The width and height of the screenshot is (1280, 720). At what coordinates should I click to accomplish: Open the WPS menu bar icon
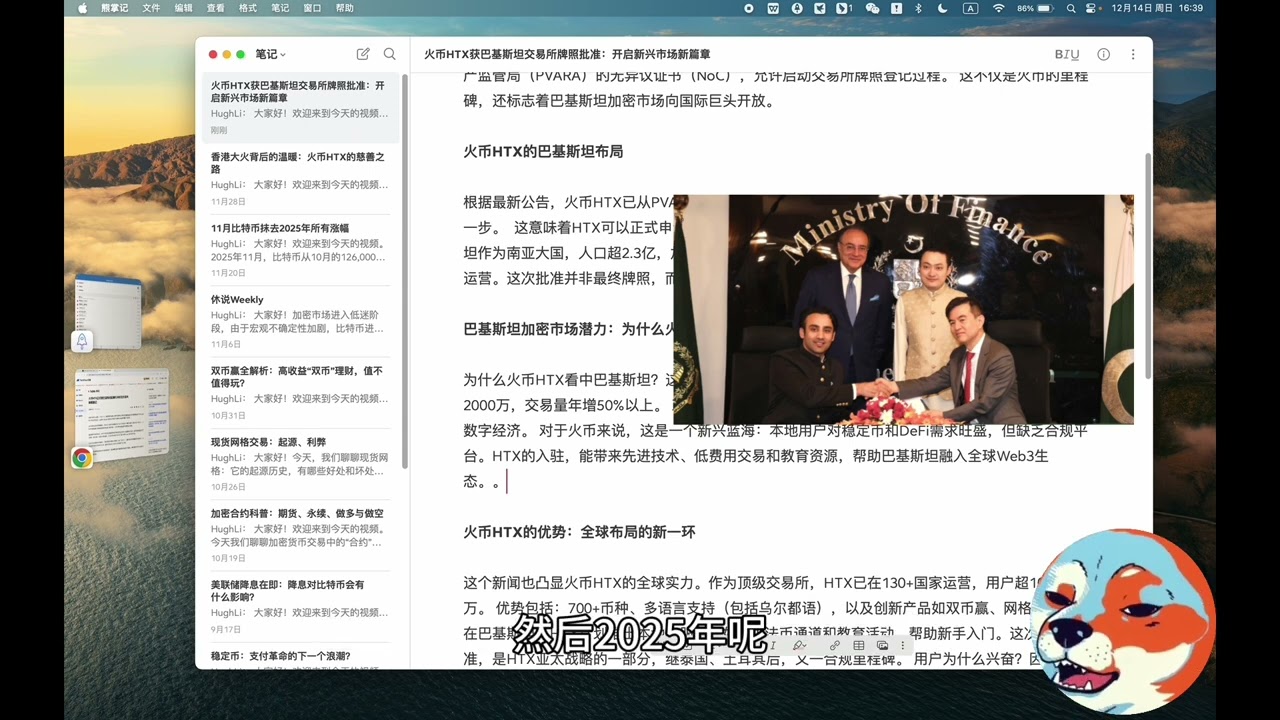coord(773,8)
